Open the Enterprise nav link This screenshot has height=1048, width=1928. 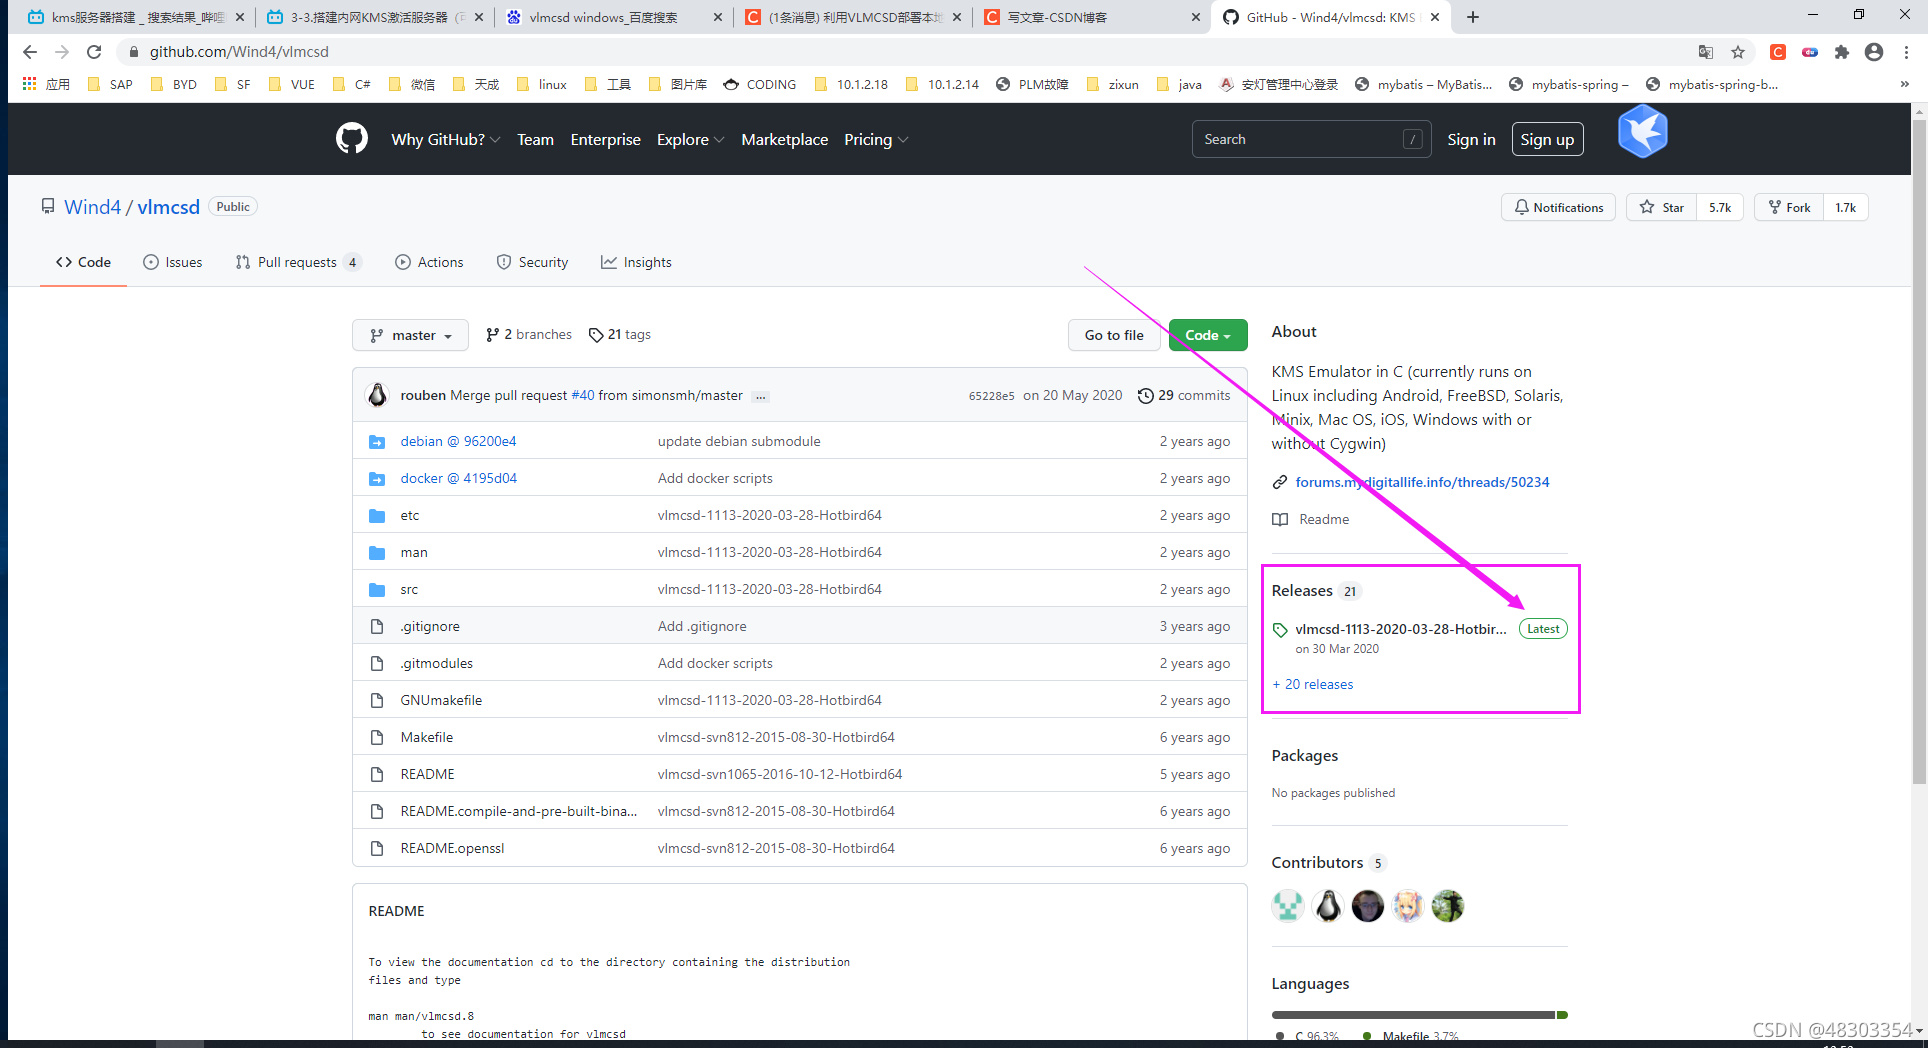pyautogui.click(x=605, y=140)
